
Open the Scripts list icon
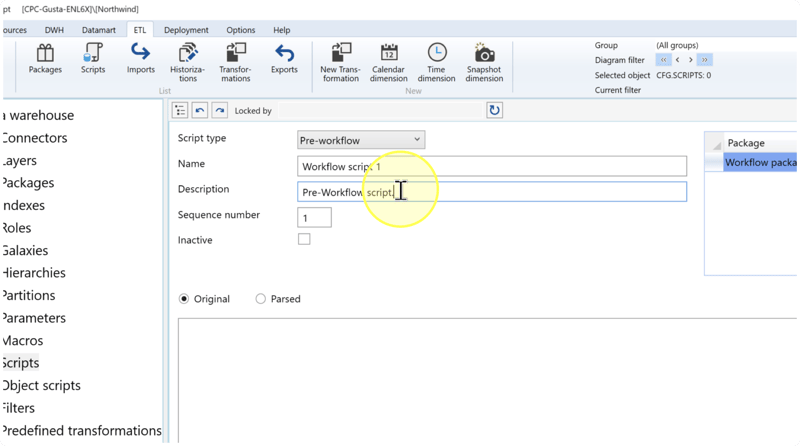tap(93, 59)
